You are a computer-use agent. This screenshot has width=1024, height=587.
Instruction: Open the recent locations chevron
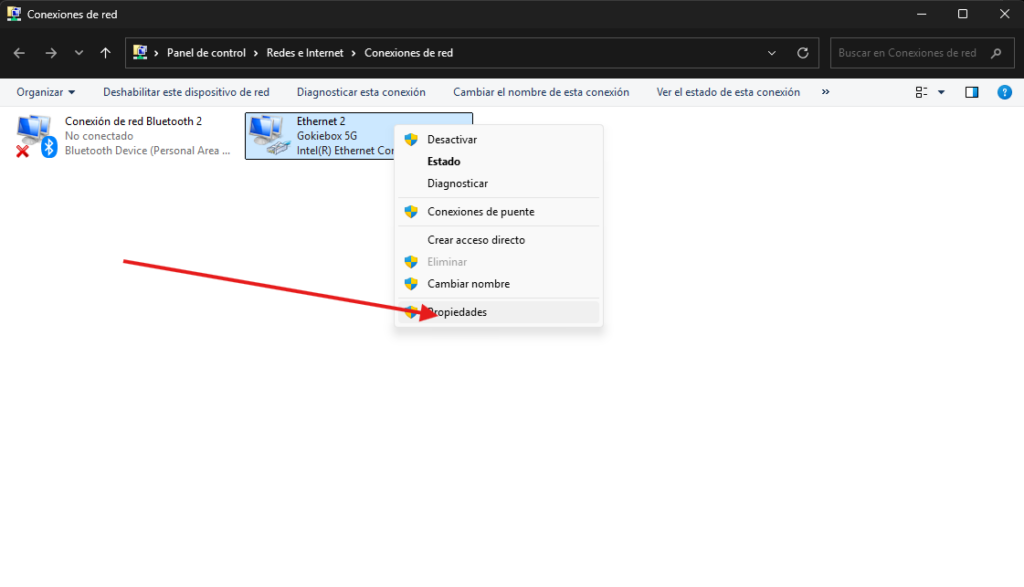coord(79,53)
